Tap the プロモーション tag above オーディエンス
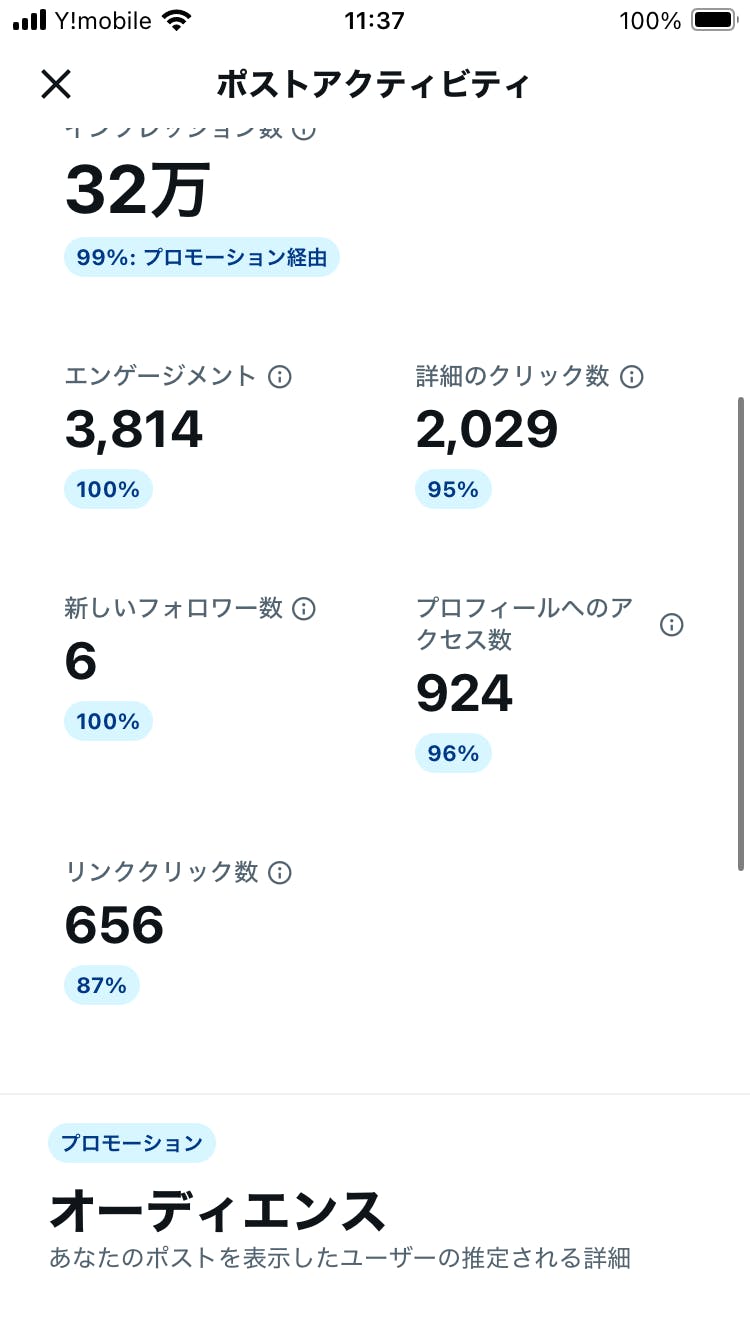Image resolution: width=750 pixels, height=1334 pixels. pos(131,1143)
